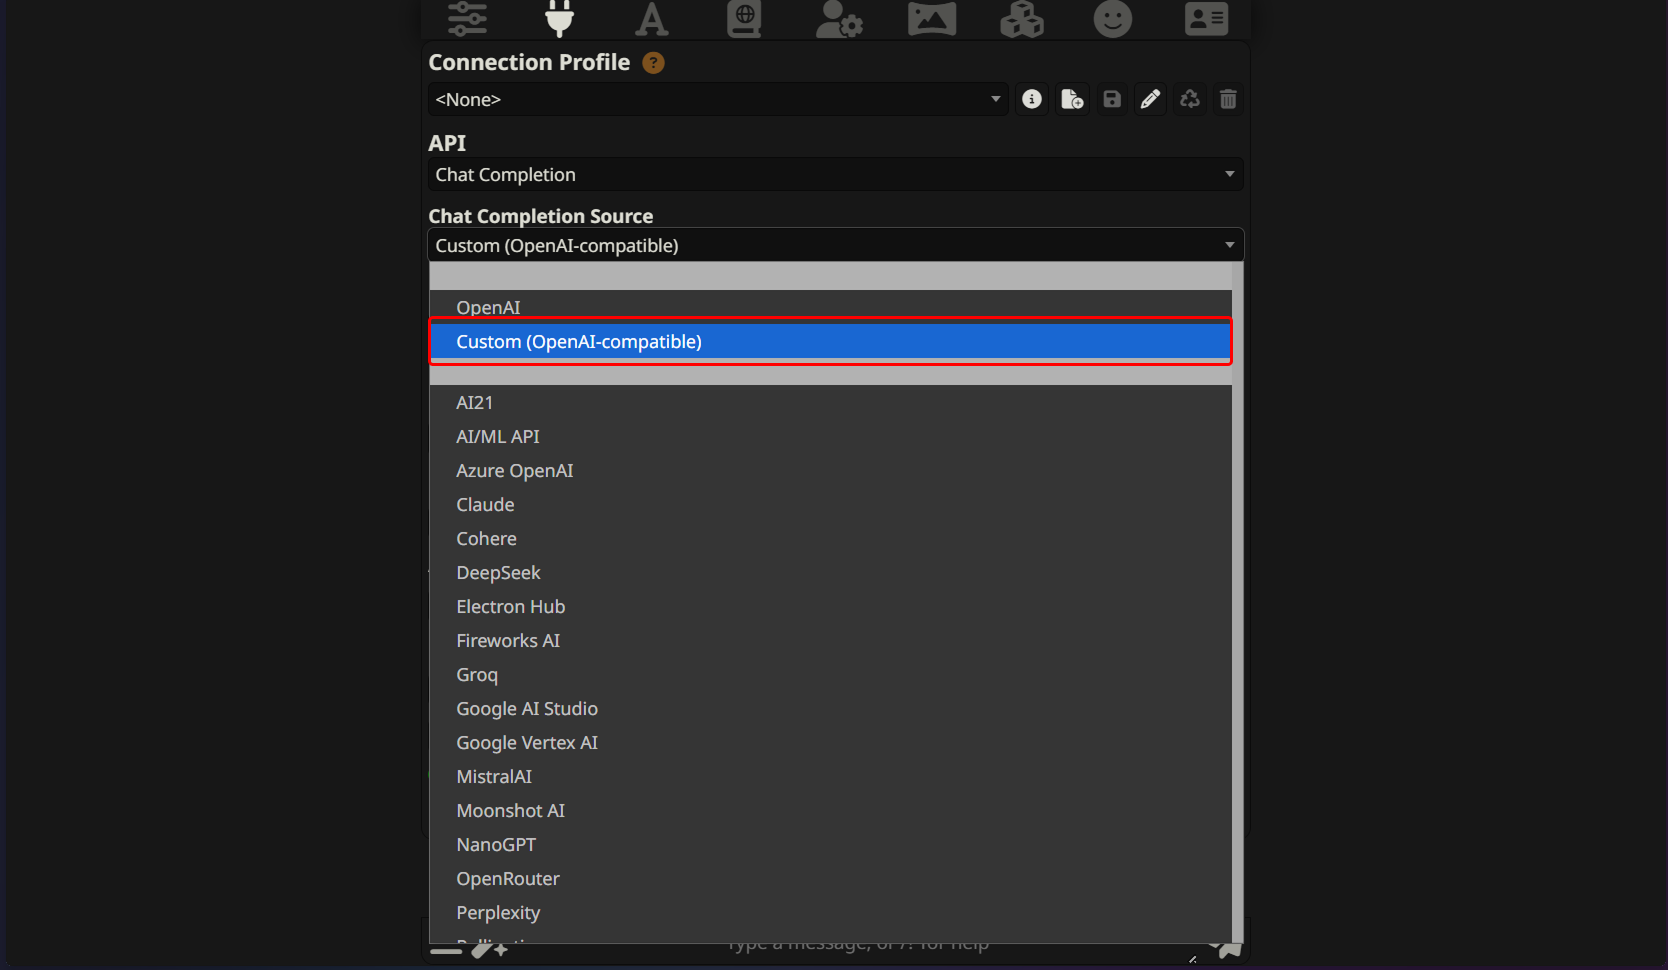Collapse the Chat Completion Source dropdown

tap(835, 245)
